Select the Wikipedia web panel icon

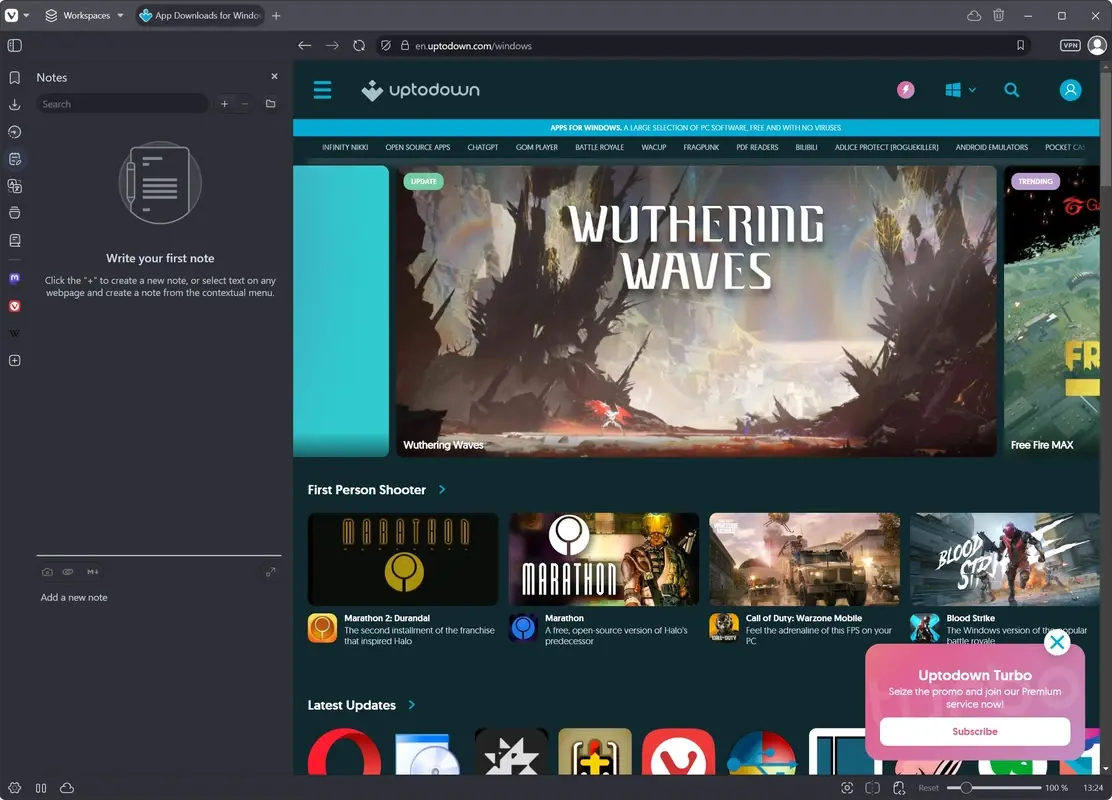14,333
